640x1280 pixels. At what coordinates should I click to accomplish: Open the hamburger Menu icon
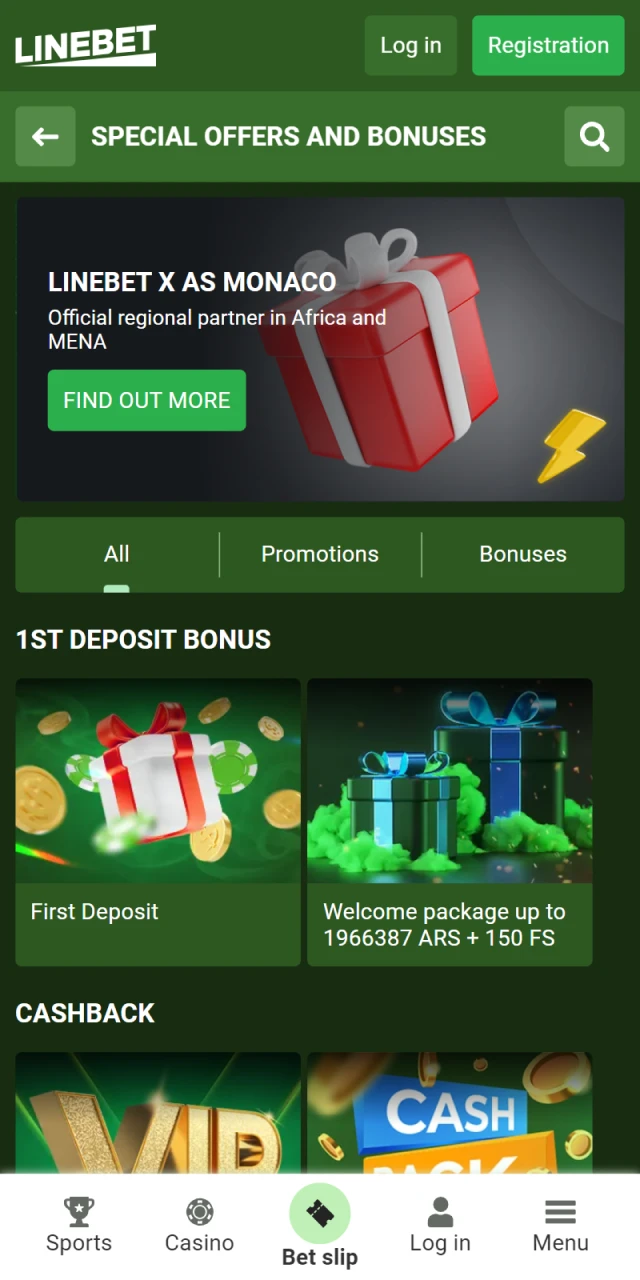pyautogui.click(x=560, y=1212)
